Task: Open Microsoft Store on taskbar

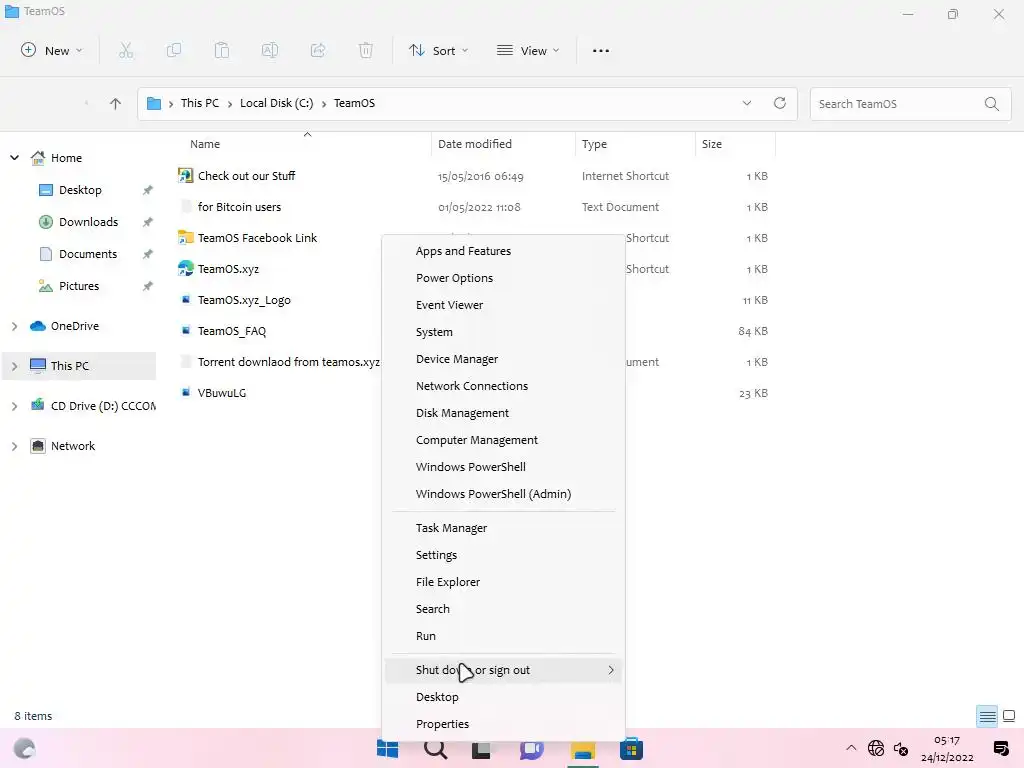Action: point(631,749)
